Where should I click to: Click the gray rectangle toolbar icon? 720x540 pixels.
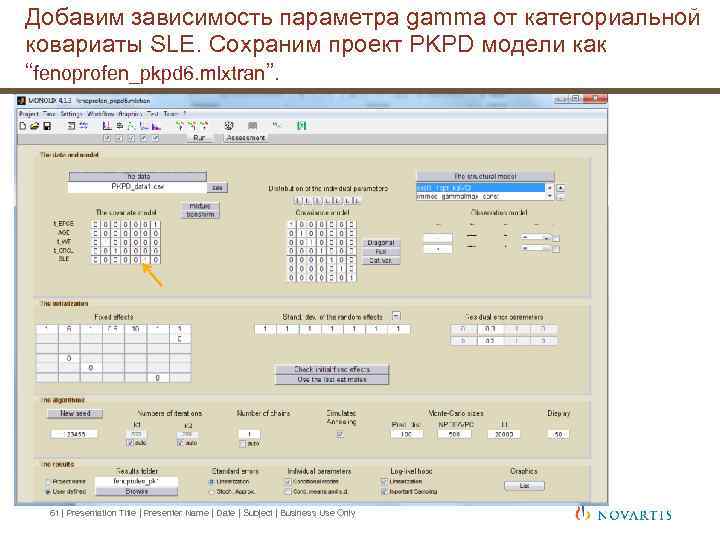point(253,125)
